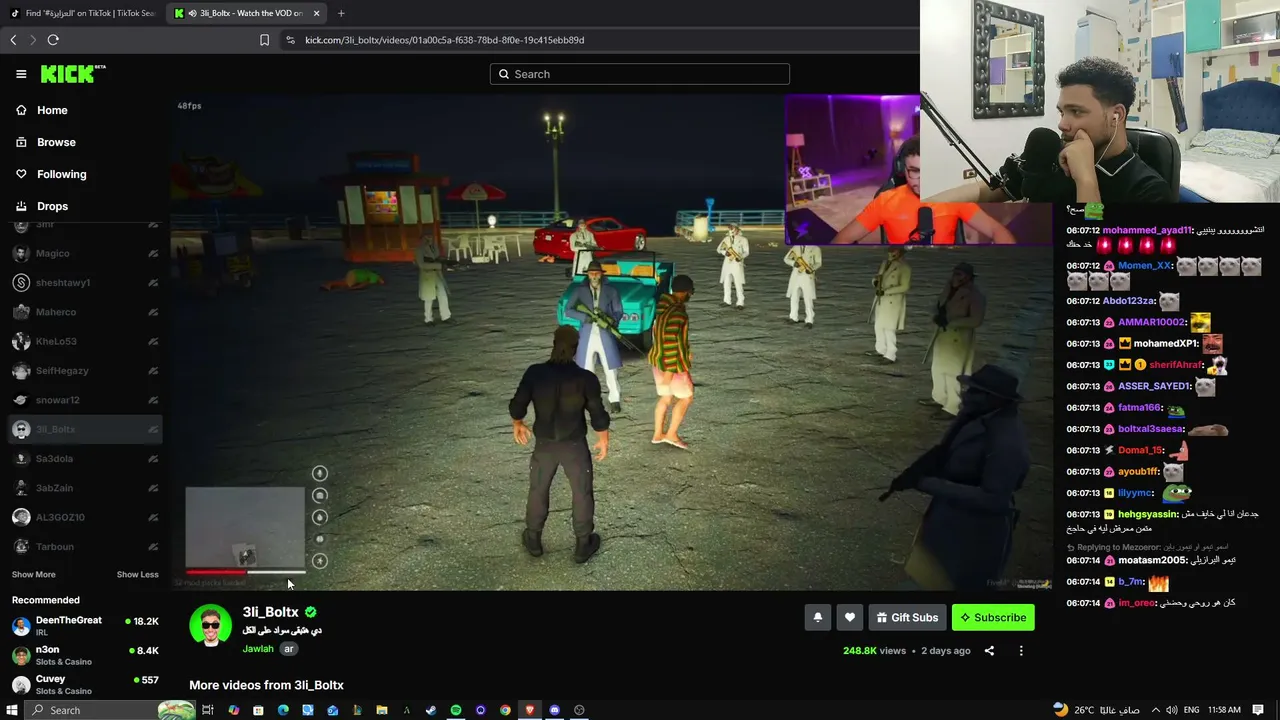This screenshot has width=1280, height=720.
Task: Open n3on recommended channel
Action: [x=85, y=656]
